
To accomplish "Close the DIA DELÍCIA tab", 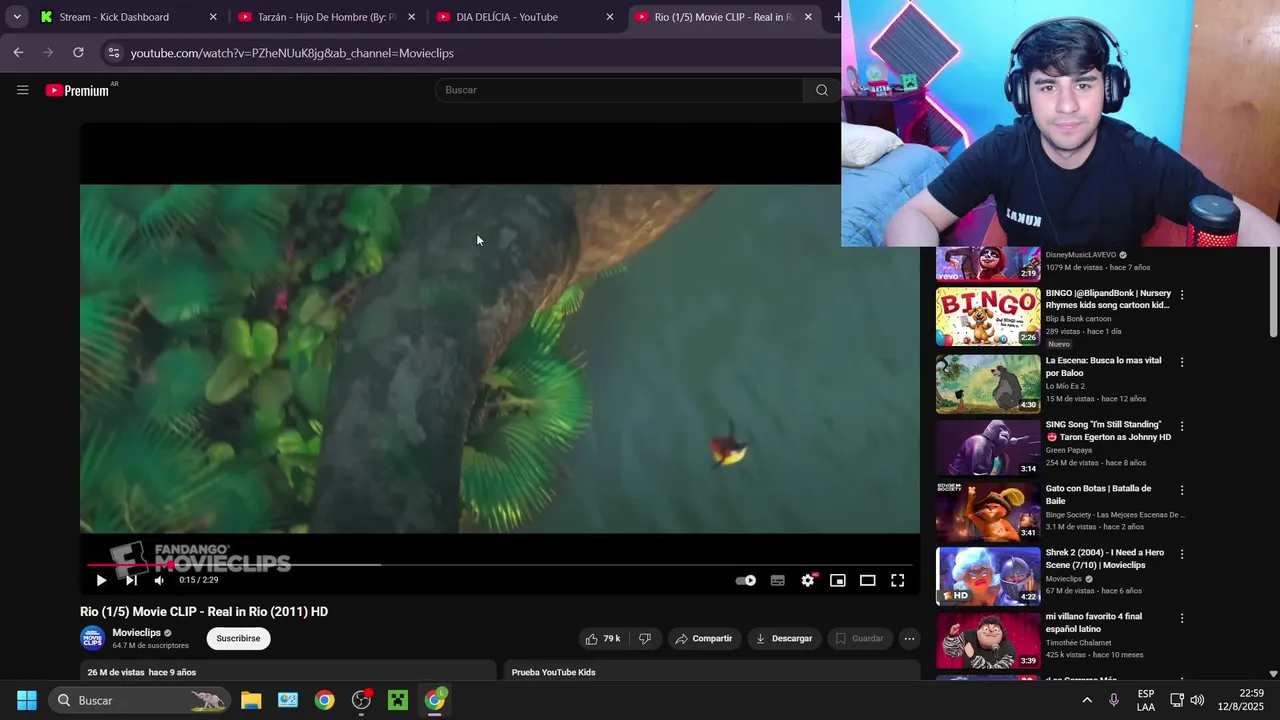I will [610, 17].
